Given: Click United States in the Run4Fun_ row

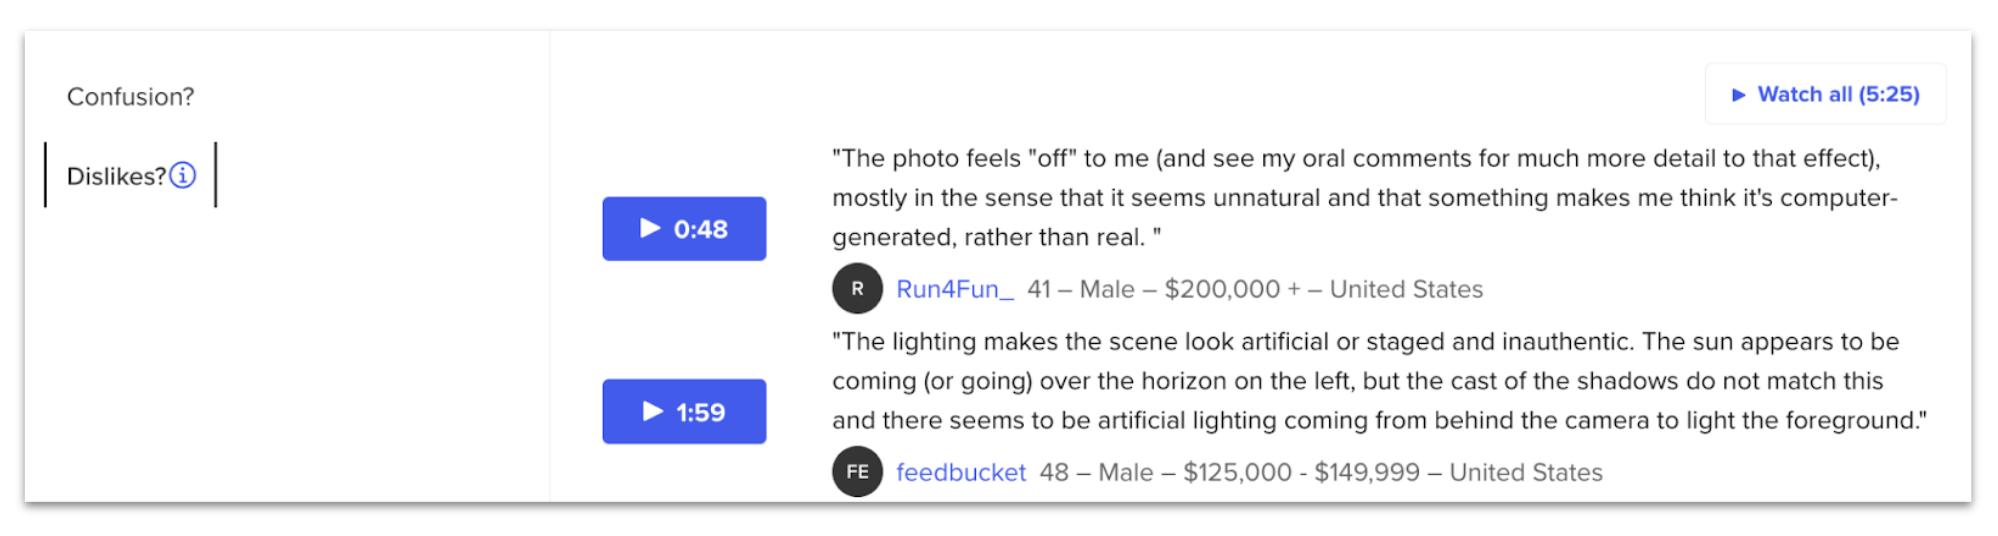Looking at the screenshot, I should [x=1406, y=289].
